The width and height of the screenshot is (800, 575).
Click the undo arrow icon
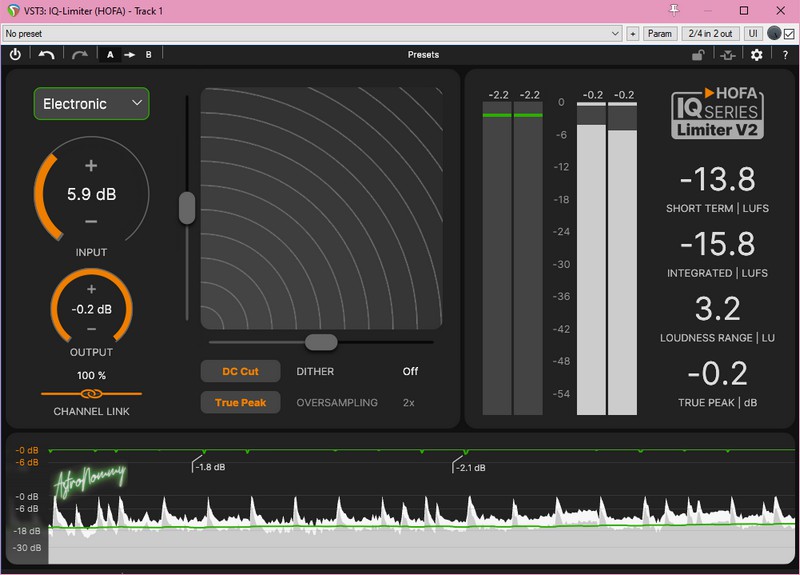[x=46, y=55]
